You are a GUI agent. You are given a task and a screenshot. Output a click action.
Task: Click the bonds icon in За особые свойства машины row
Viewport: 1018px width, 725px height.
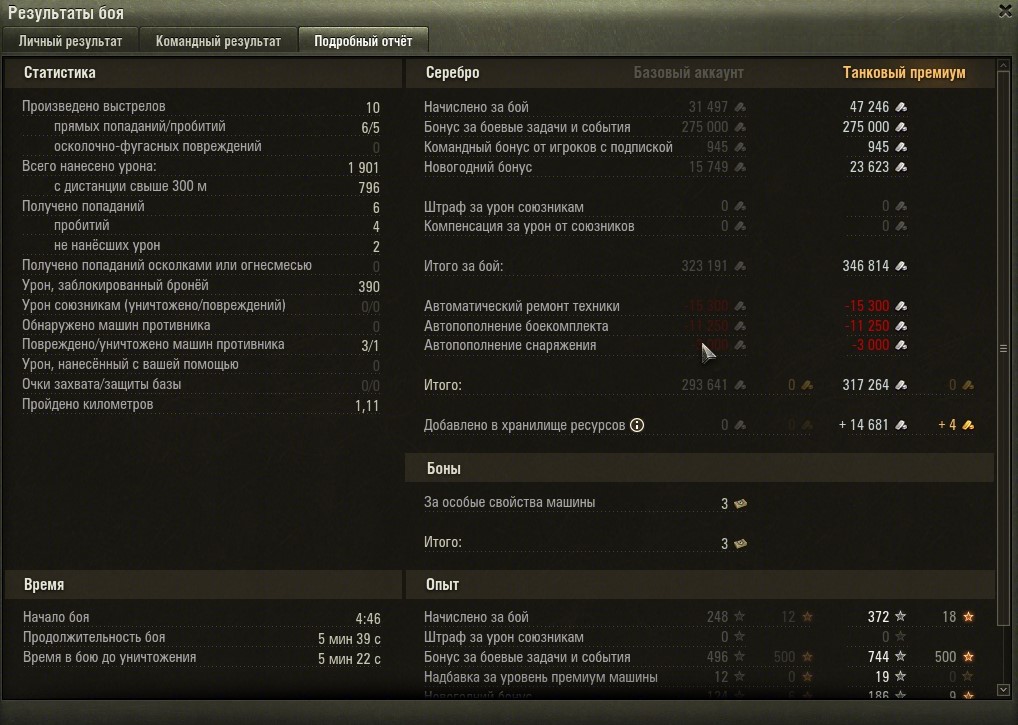[740, 503]
